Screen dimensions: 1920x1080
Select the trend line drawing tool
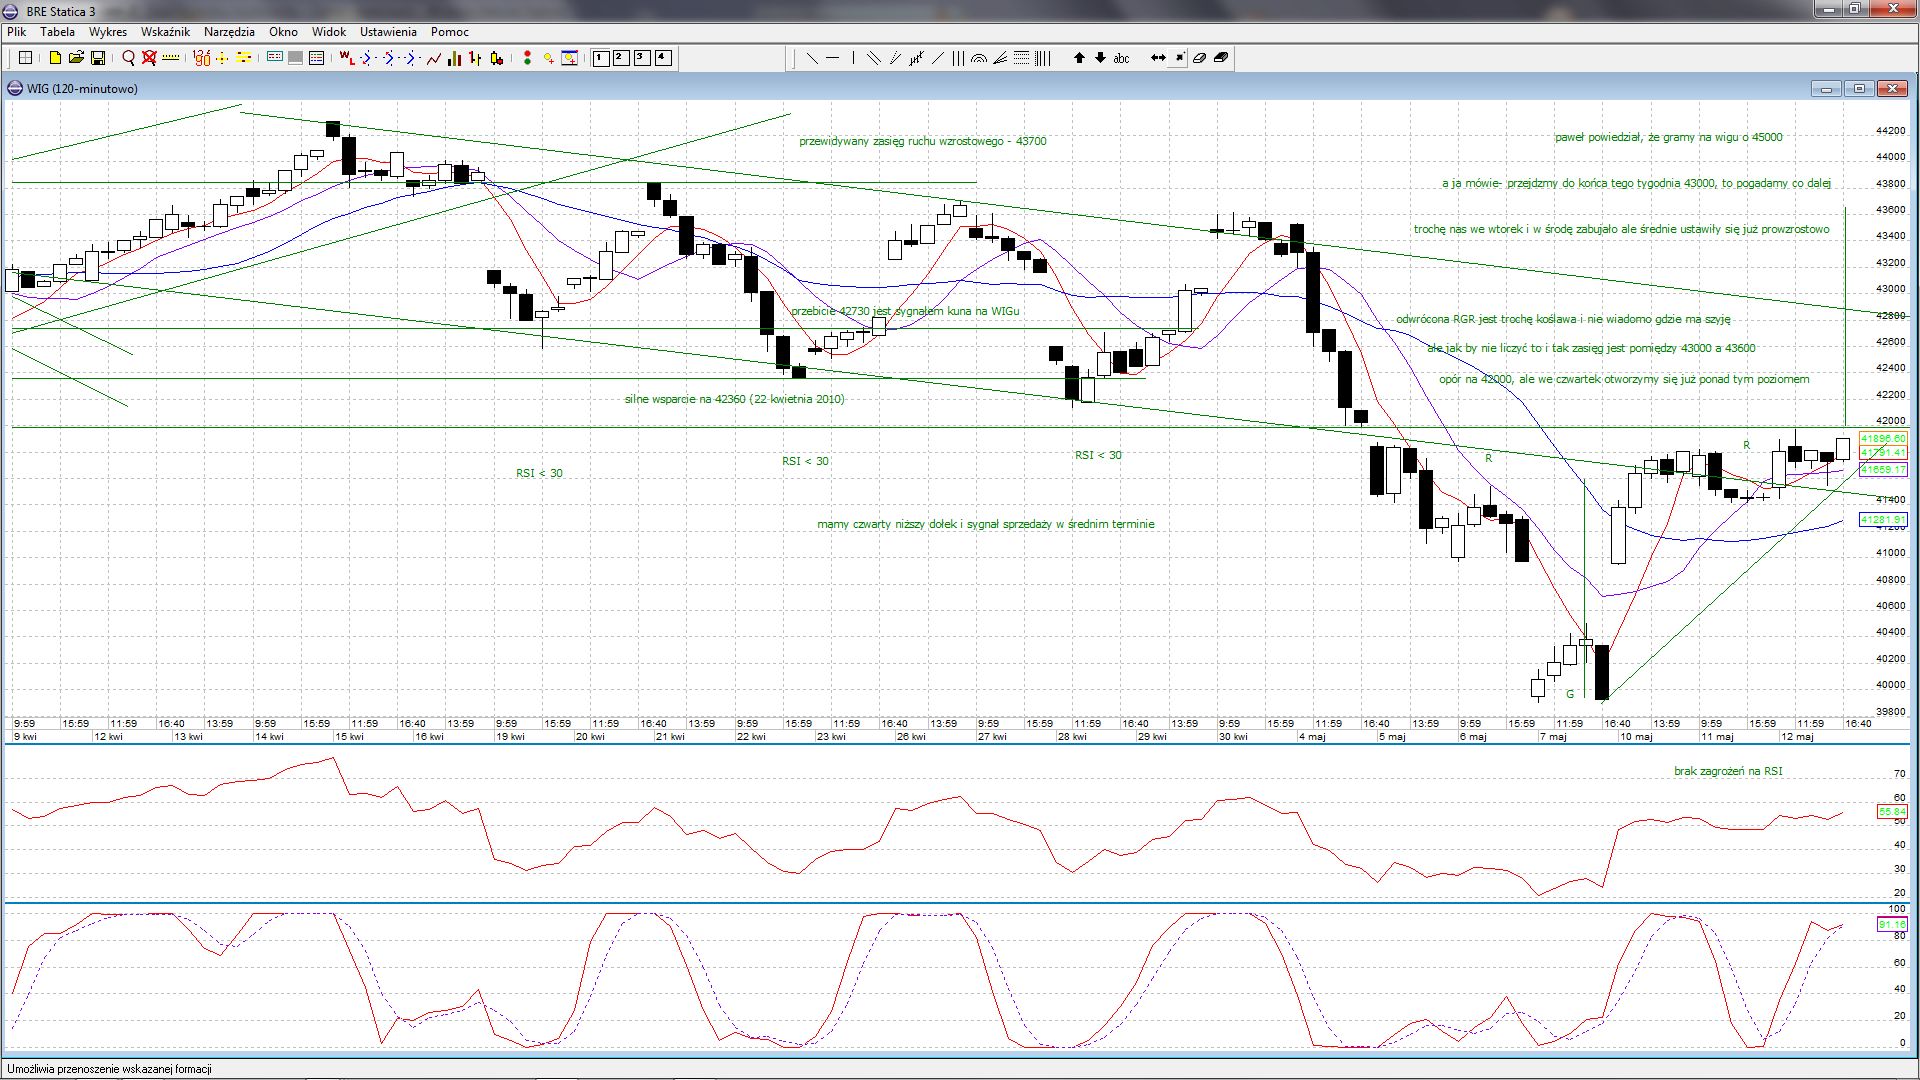(812, 58)
